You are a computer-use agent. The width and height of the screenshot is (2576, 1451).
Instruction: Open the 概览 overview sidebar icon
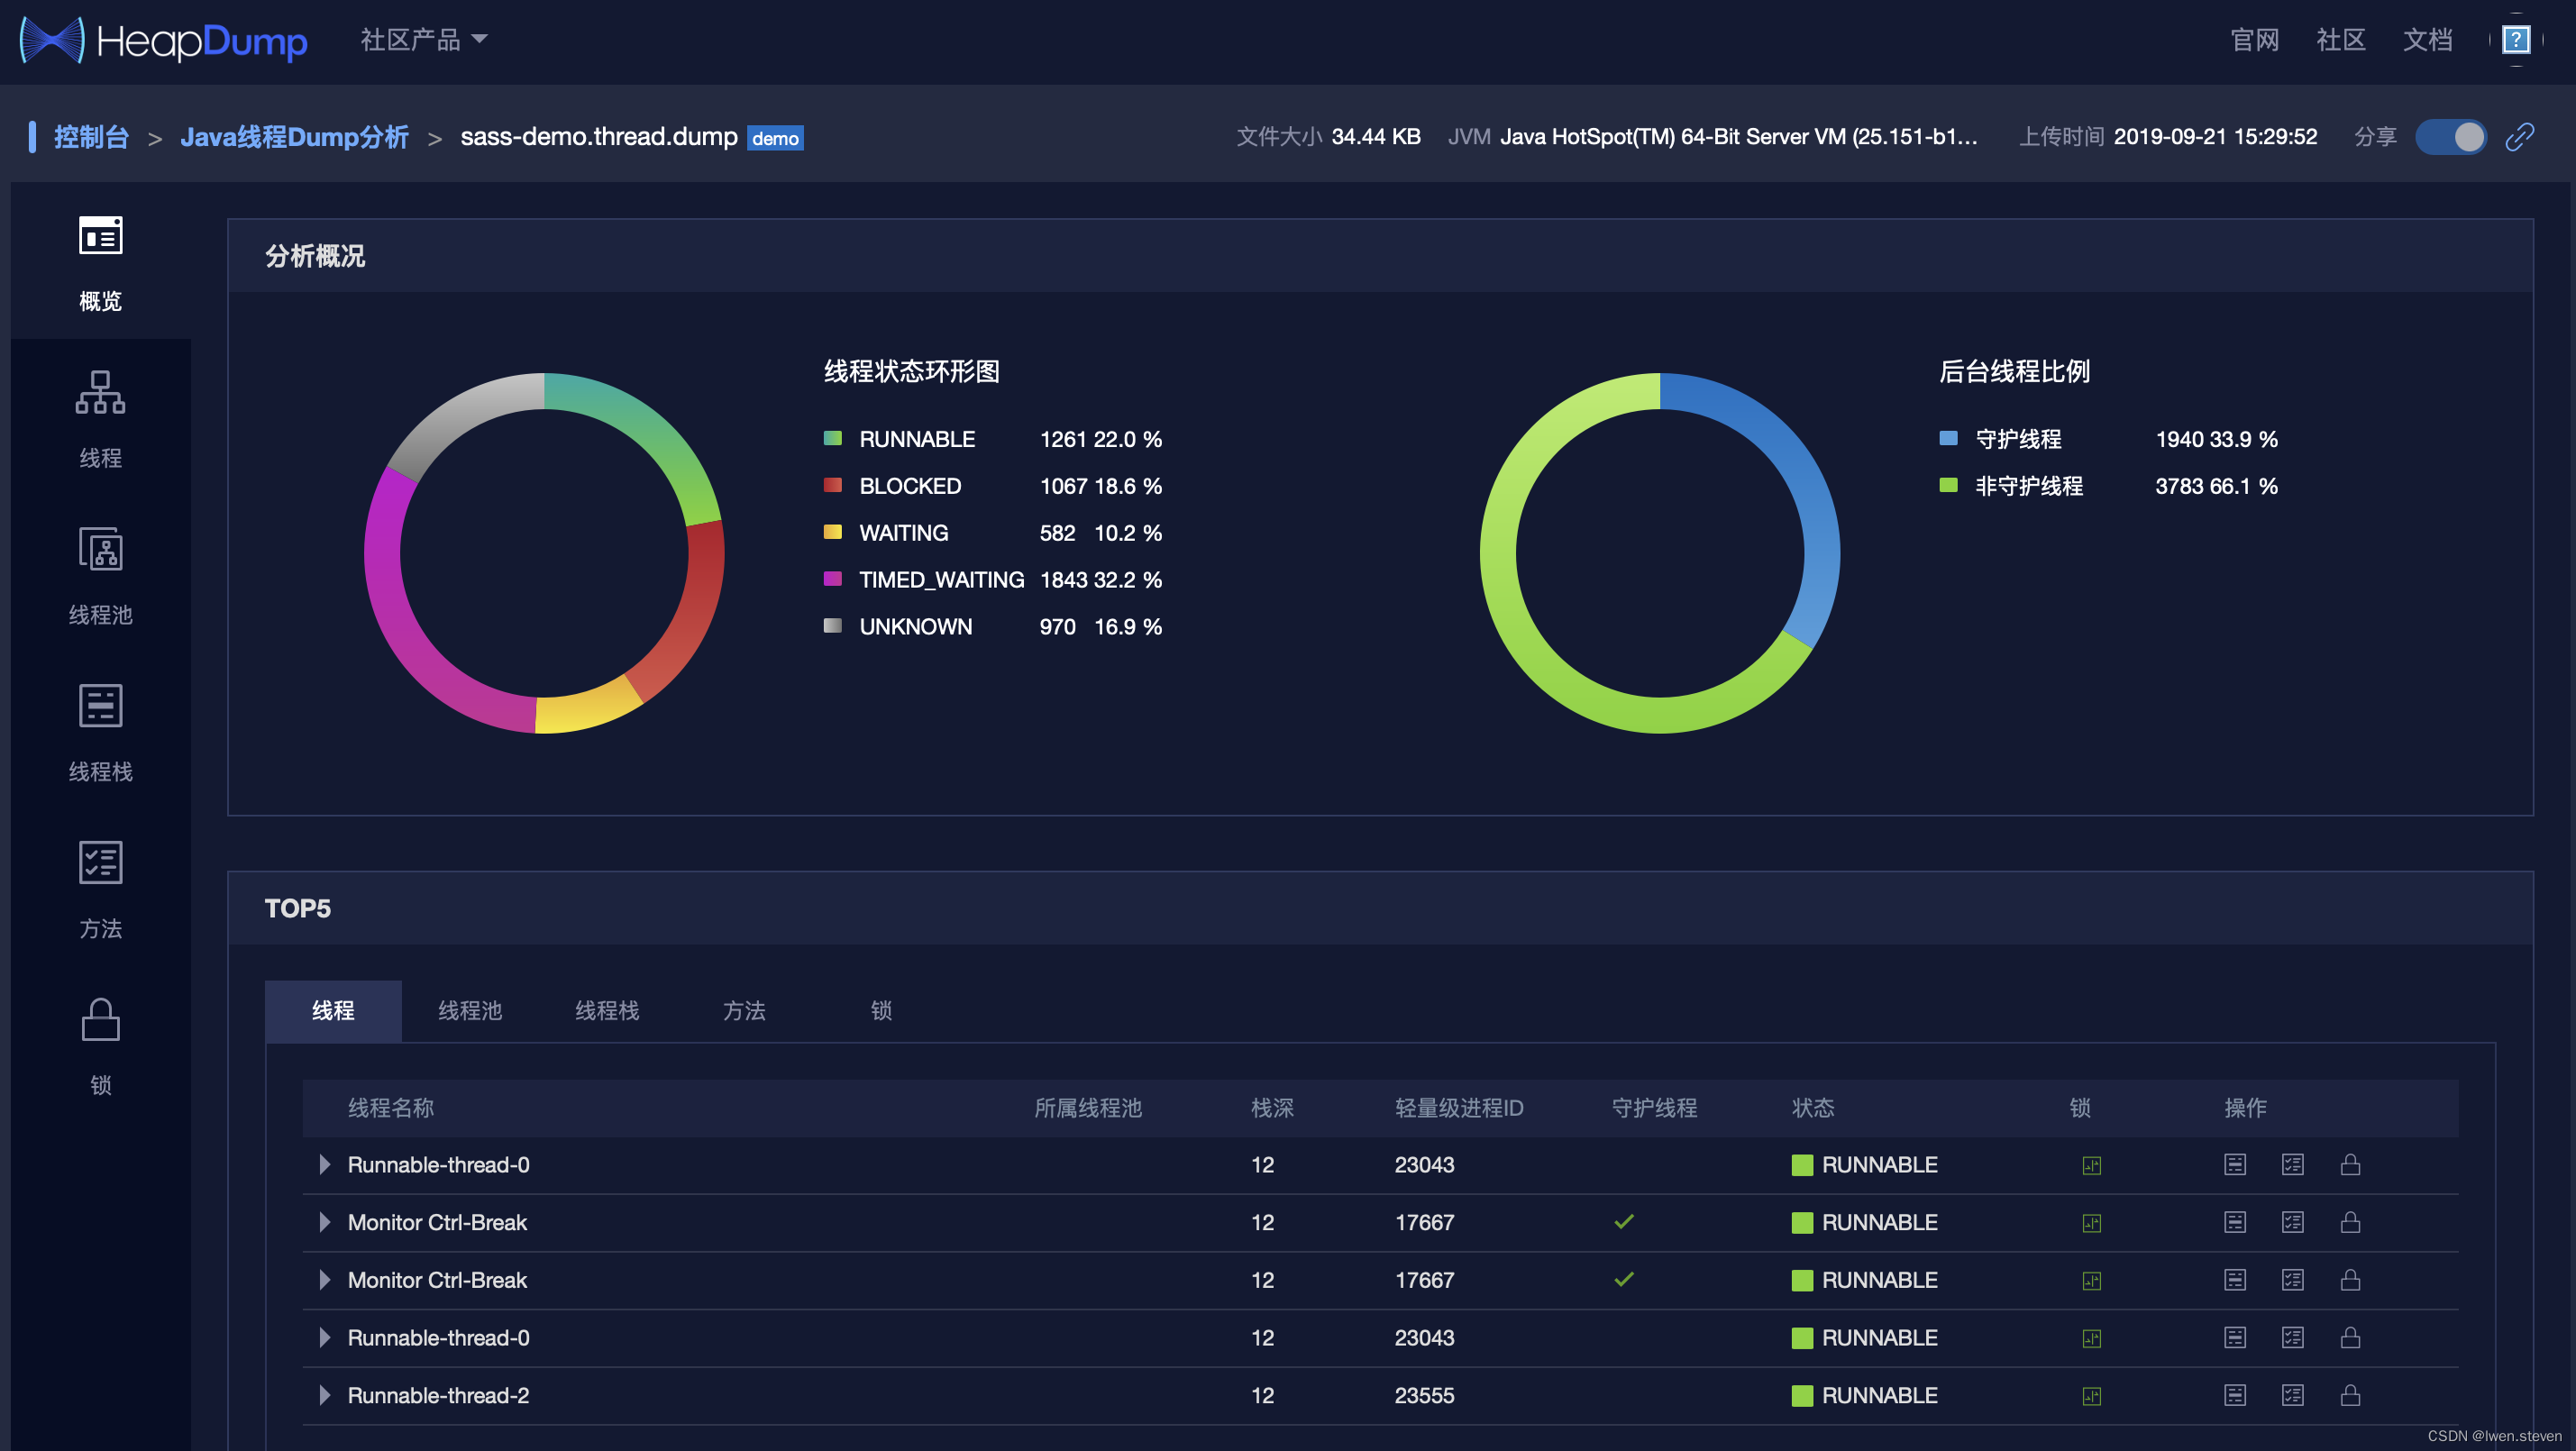coord(100,236)
